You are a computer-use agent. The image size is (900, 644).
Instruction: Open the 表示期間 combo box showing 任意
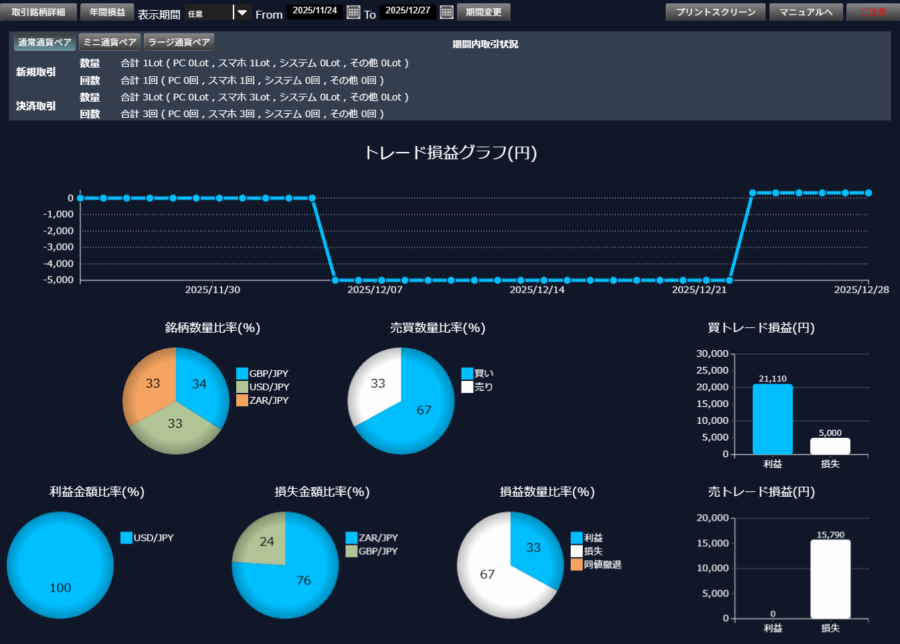208,13
